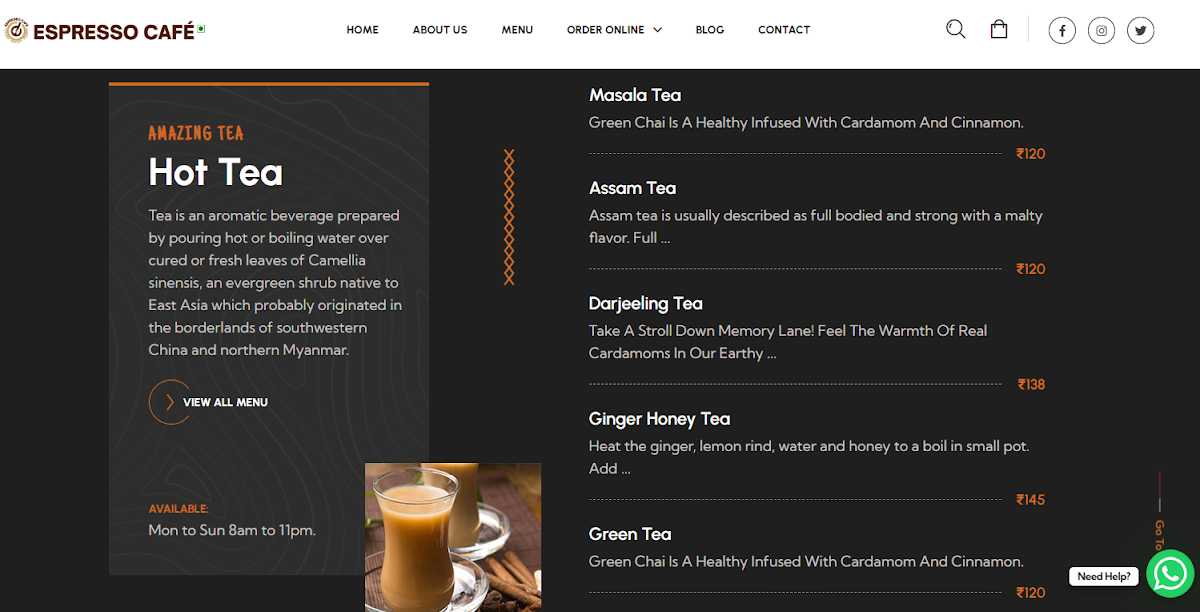Select the Assam Tea menu item
Image resolution: width=1200 pixels, height=612 pixels.
[632, 188]
